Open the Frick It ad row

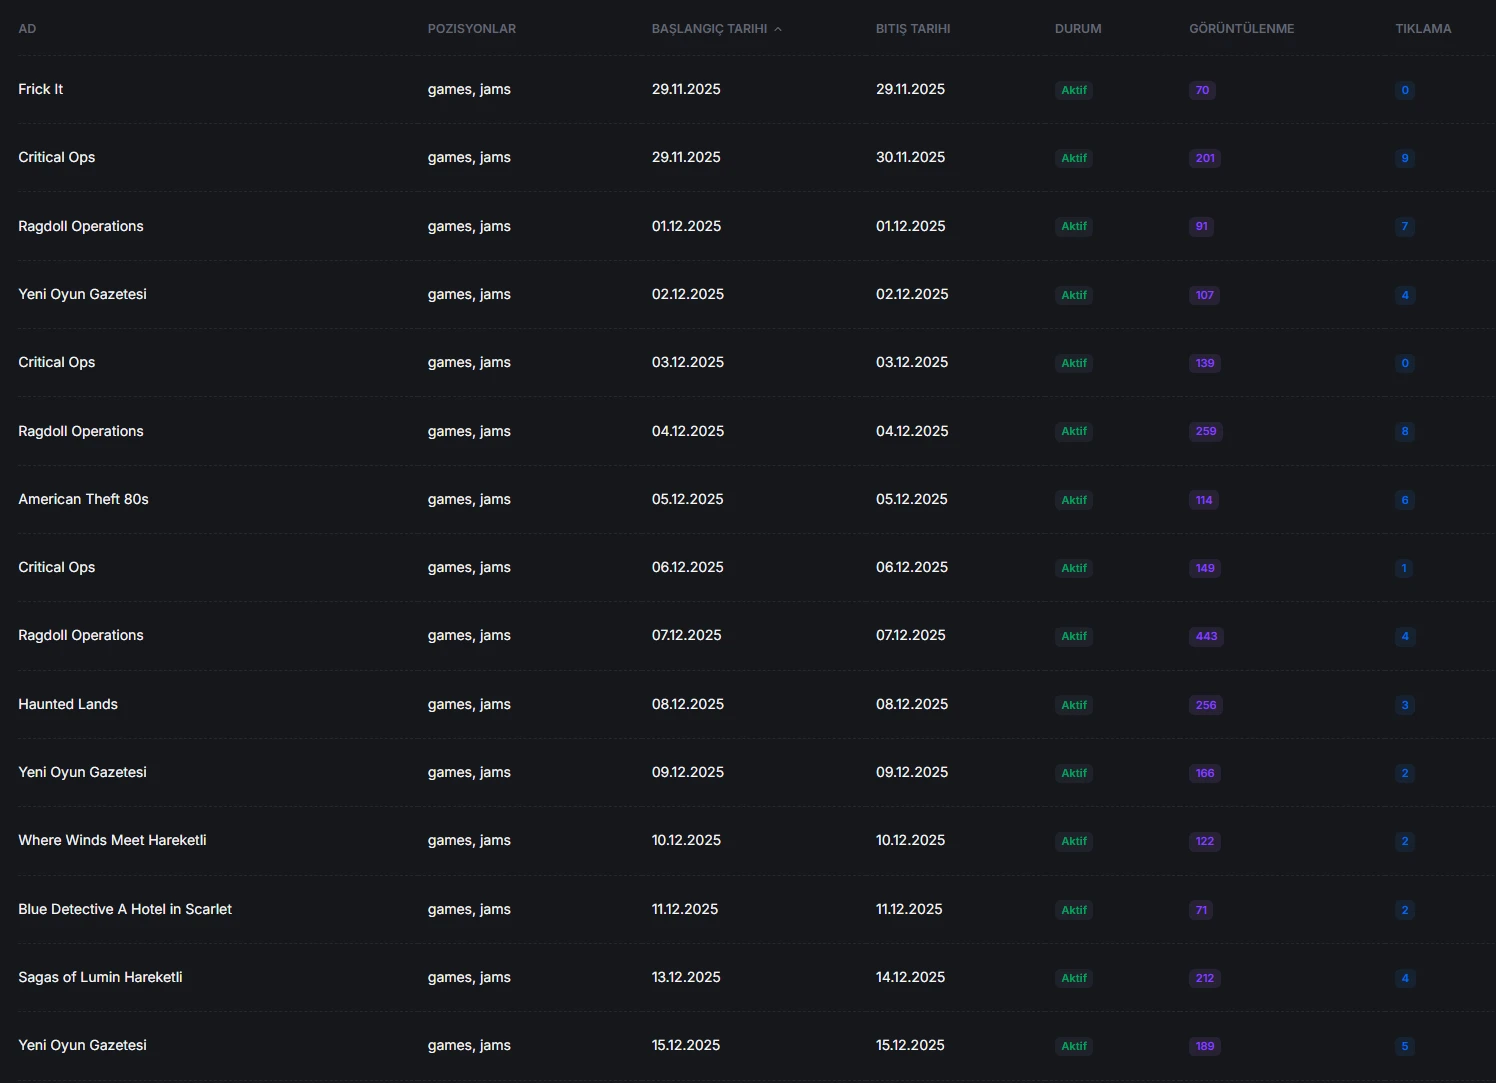41,89
